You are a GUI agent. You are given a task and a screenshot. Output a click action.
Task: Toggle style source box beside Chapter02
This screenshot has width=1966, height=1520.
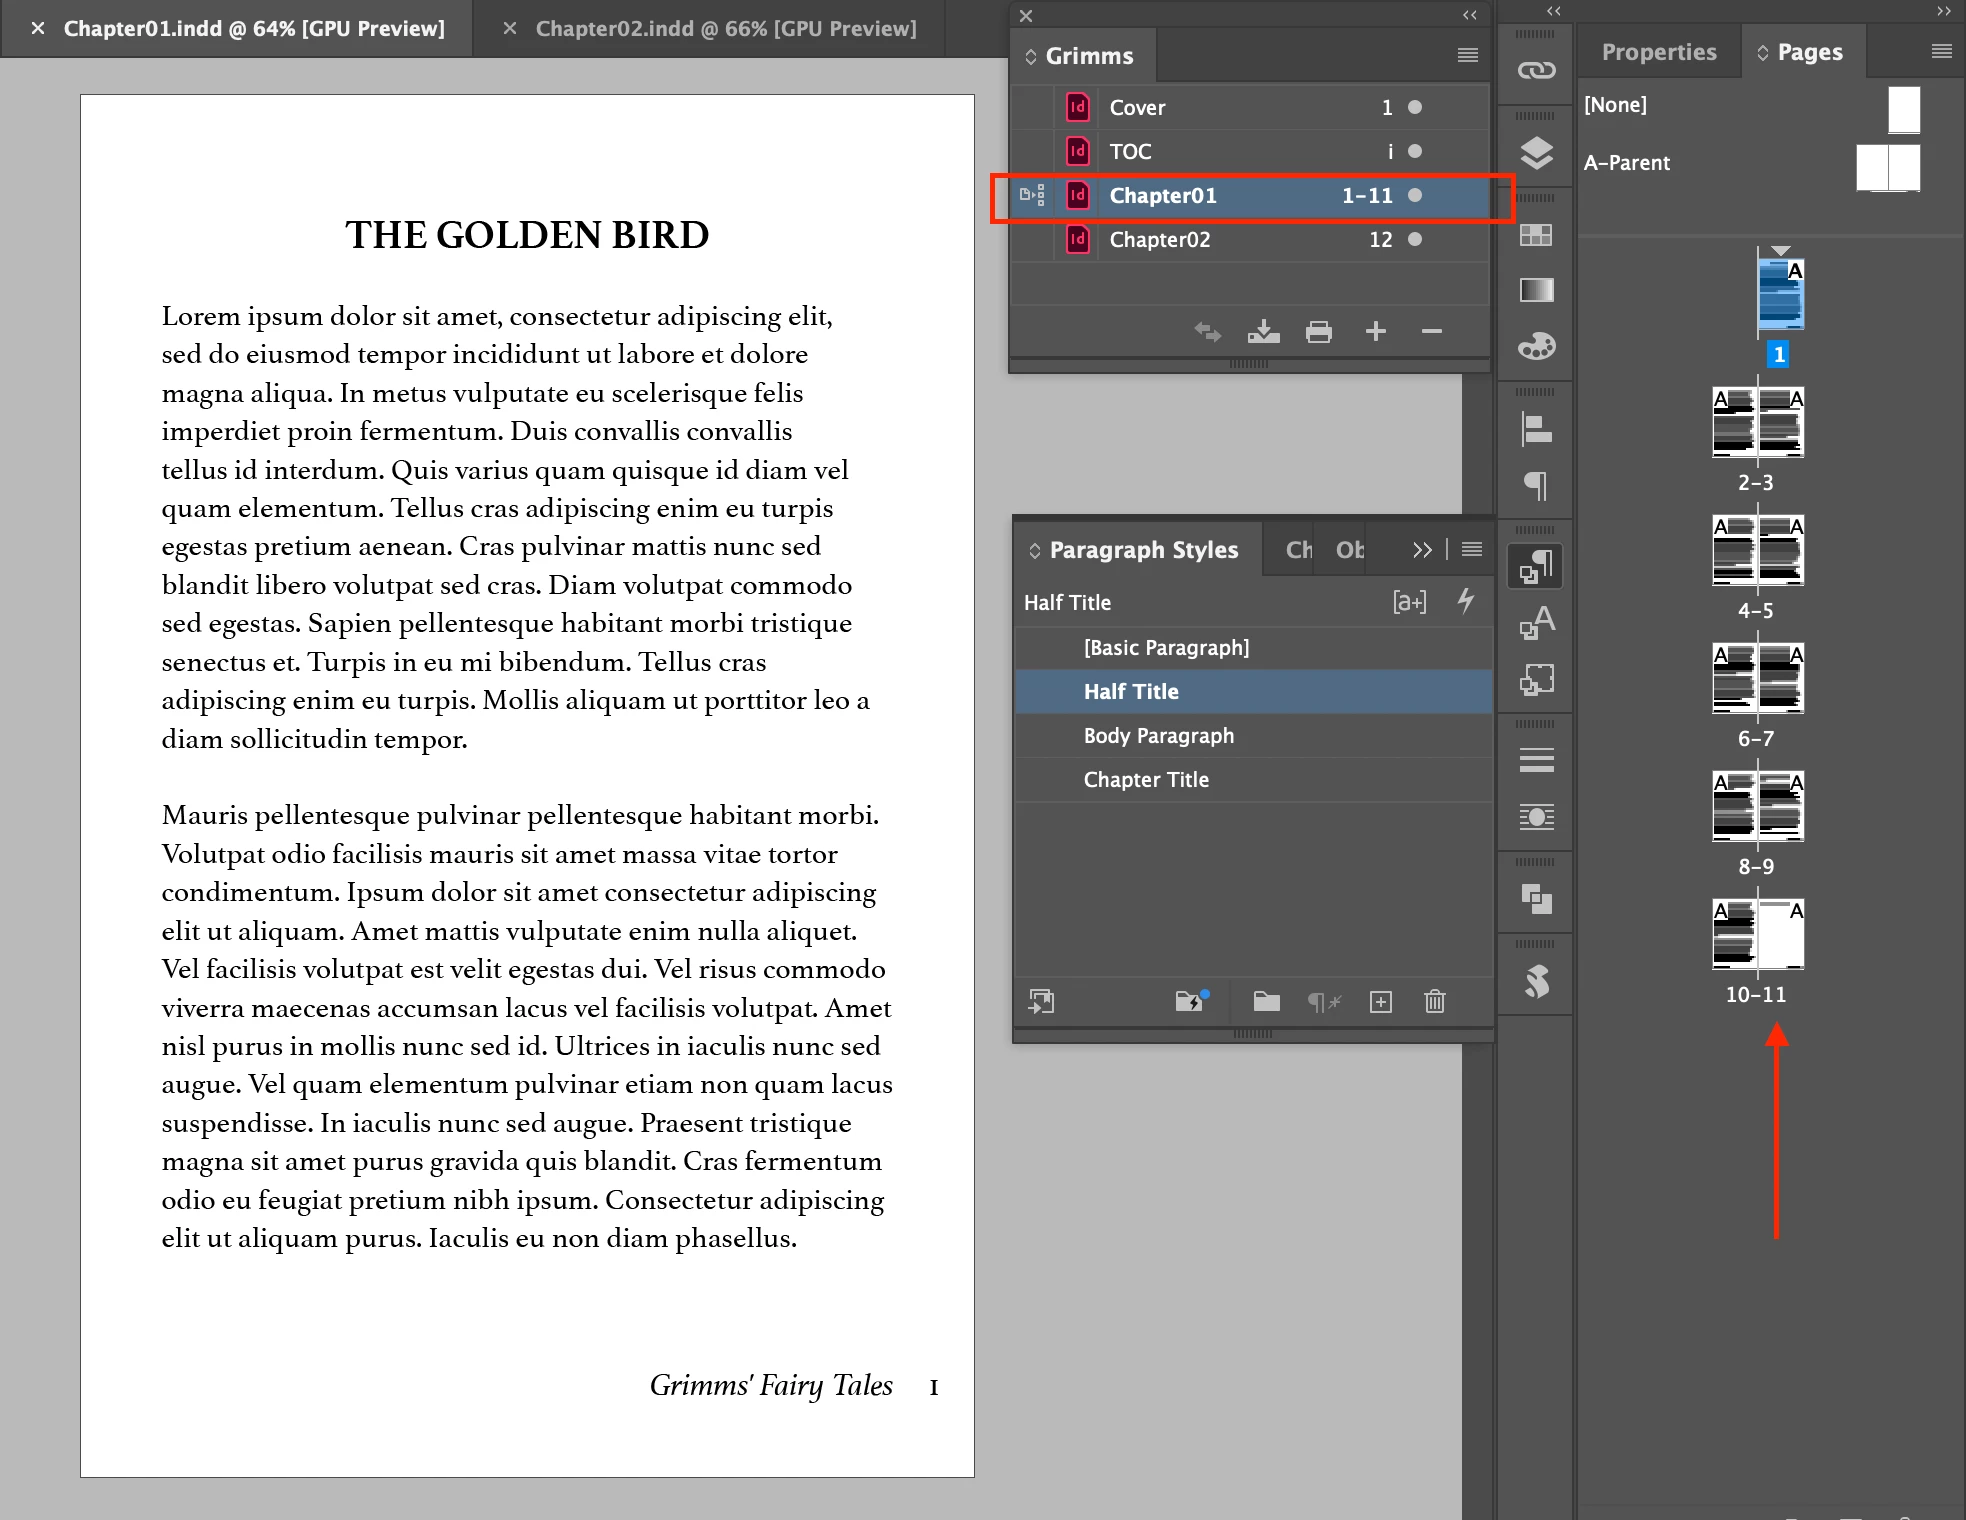tap(1031, 239)
